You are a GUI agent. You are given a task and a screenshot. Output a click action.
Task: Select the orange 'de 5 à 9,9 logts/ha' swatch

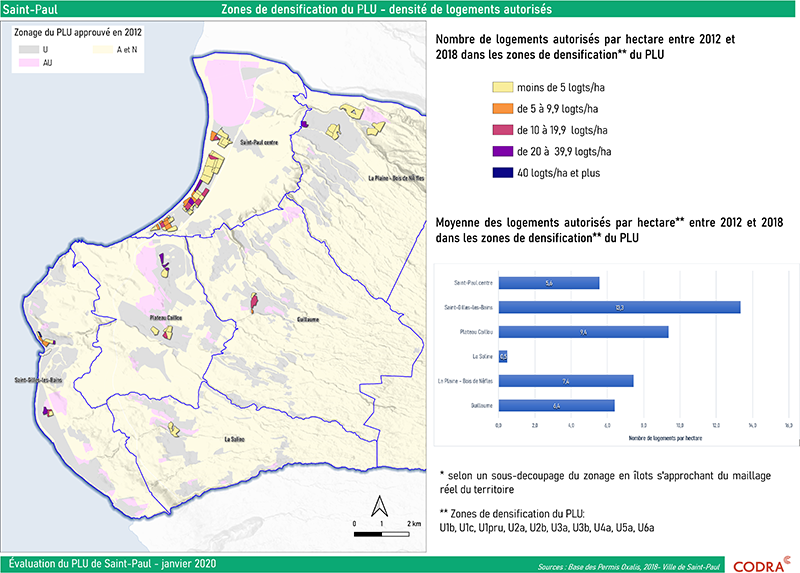tap(502, 108)
